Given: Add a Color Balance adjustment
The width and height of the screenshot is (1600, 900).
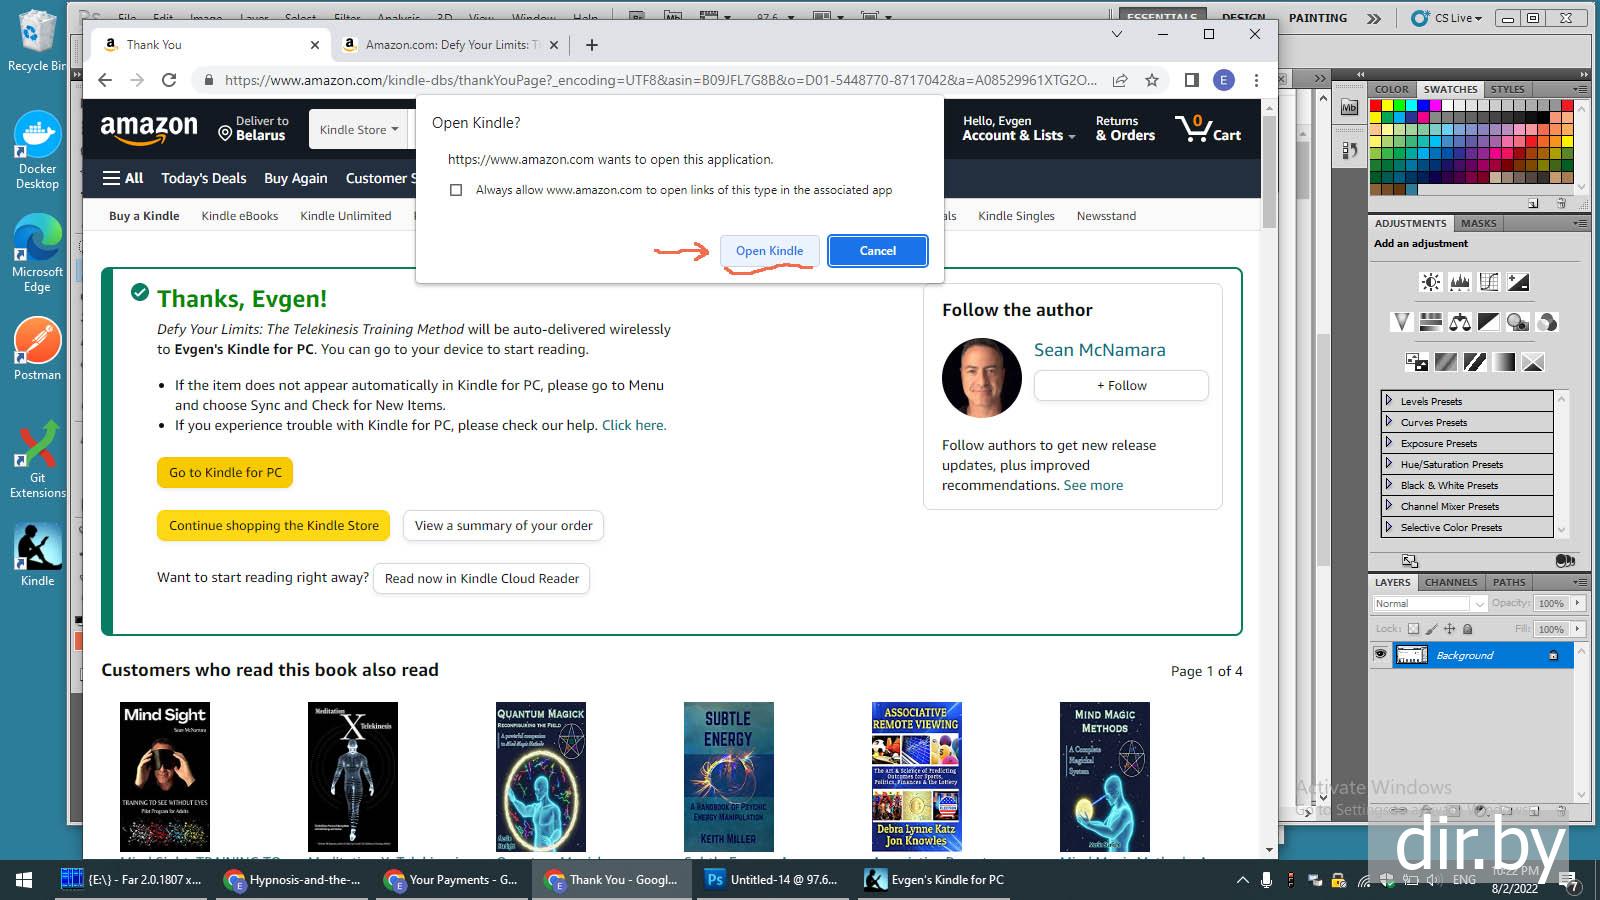Looking at the screenshot, I should [x=1460, y=322].
